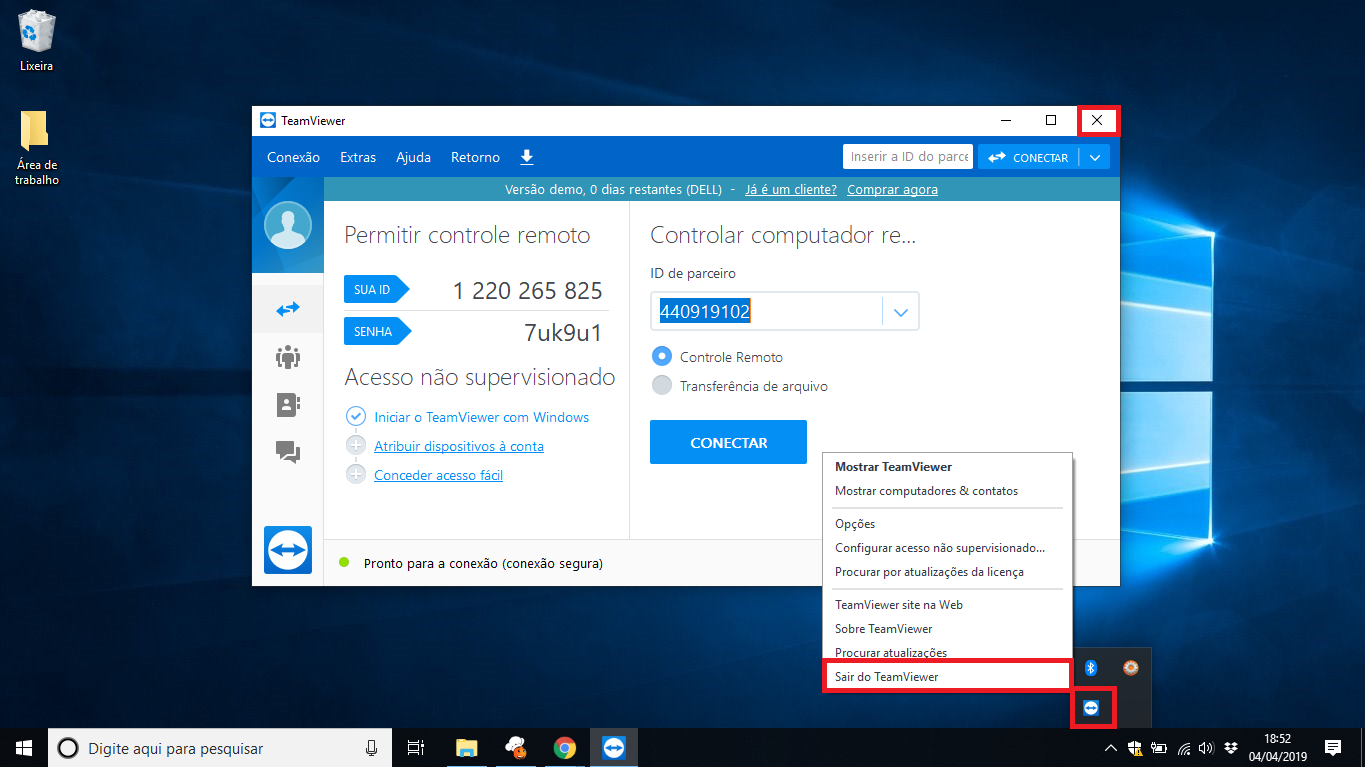Expand the ID de parceiro dropdown
This screenshot has width=1365, height=767.
pos(900,312)
